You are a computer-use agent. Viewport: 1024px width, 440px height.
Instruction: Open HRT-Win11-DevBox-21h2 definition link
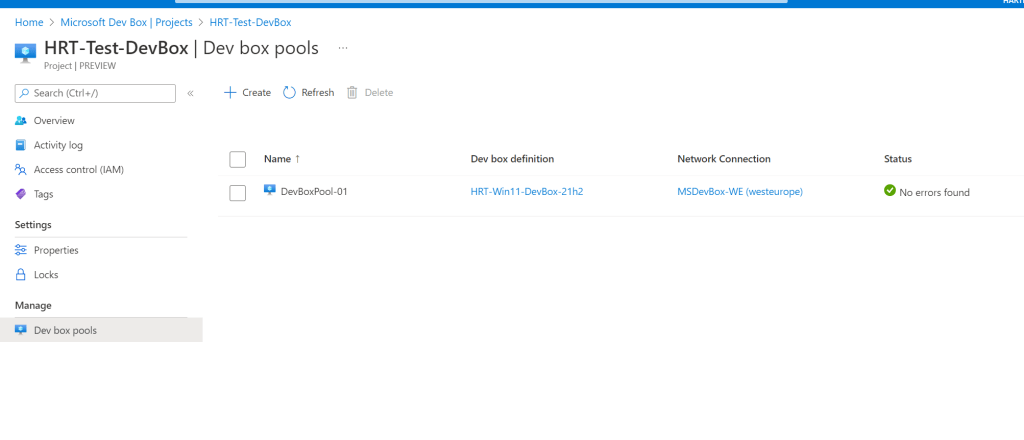pyautogui.click(x=527, y=192)
